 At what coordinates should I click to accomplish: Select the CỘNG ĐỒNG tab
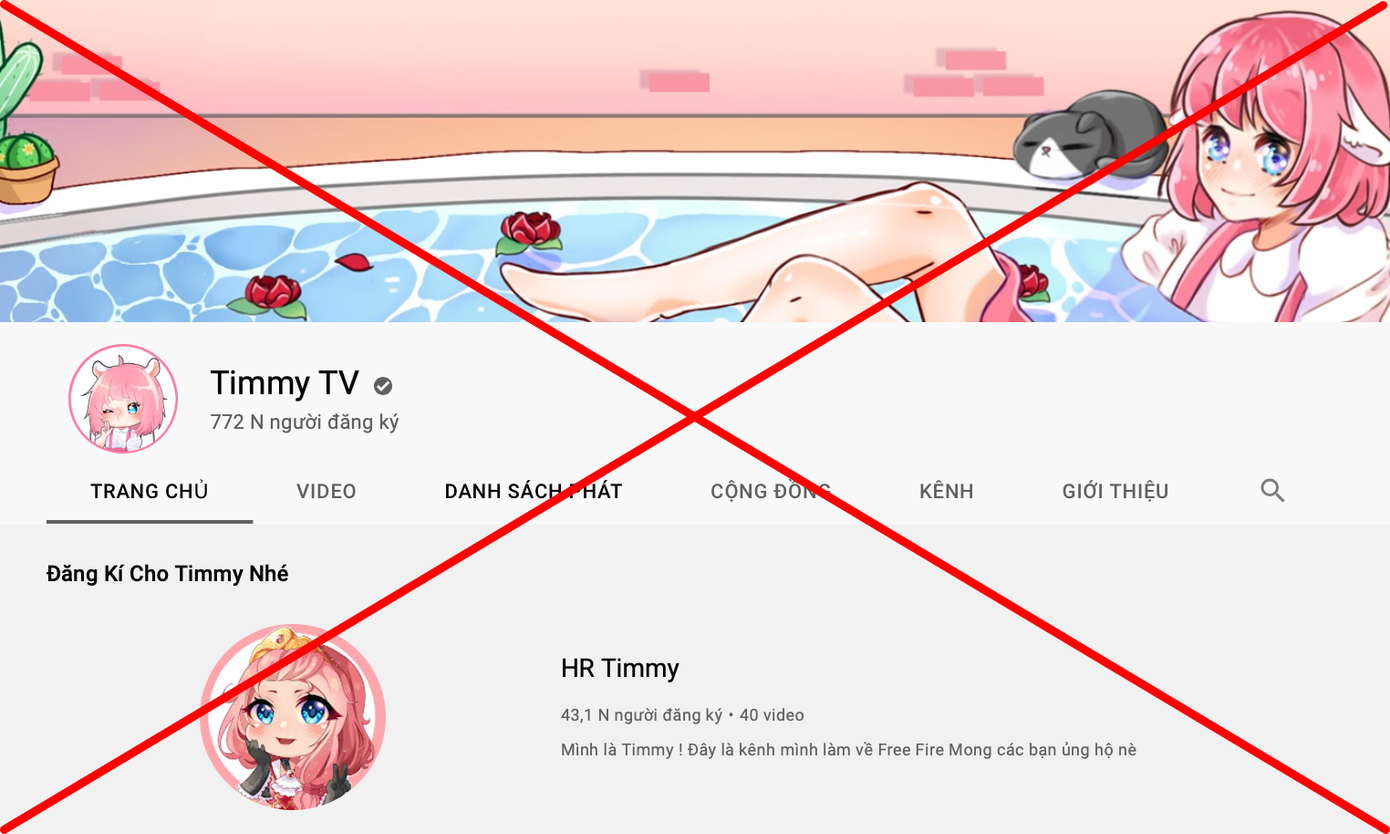tap(770, 491)
